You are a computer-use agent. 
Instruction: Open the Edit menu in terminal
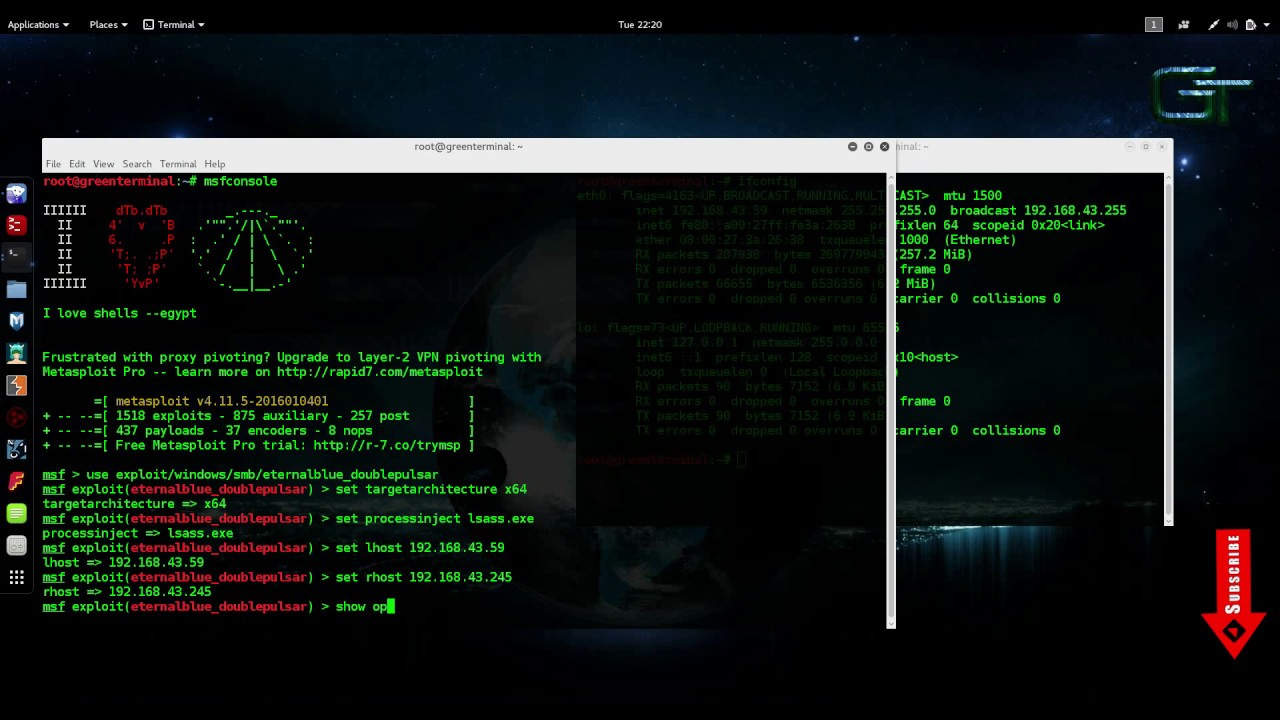click(77, 164)
